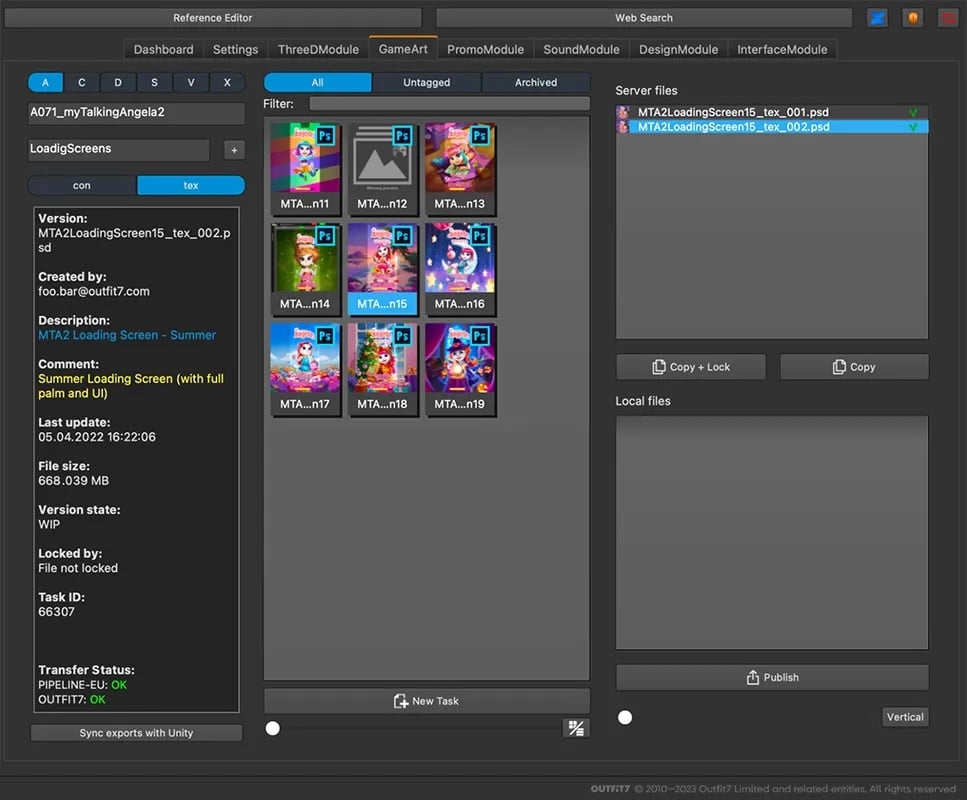This screenshot has height=800, width=967.
Task: Open the A071_myTalkingAngela2 project dropdown
Action: pos(136,113)
